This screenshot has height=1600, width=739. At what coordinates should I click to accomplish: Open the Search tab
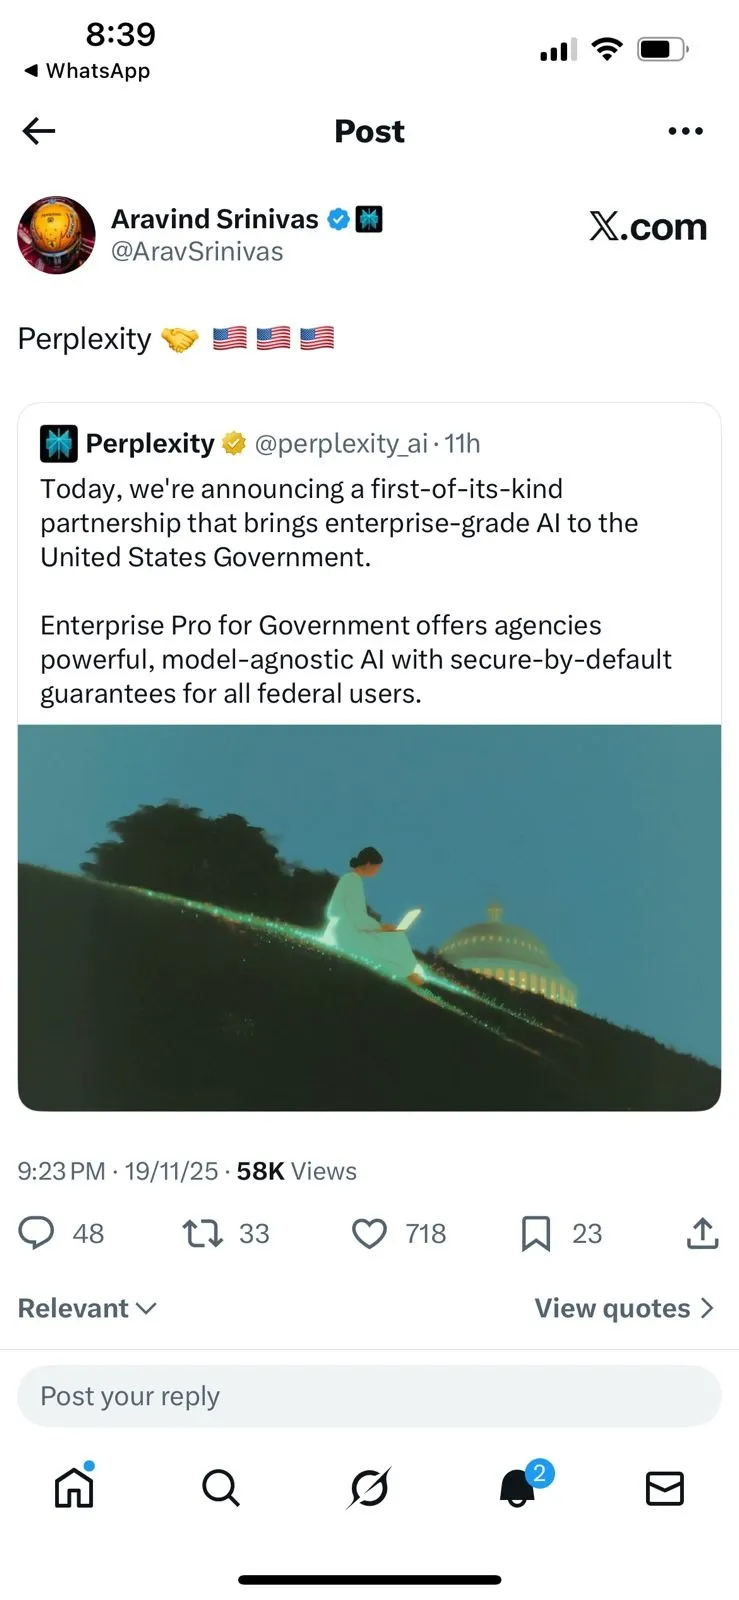pos(221,1487)
